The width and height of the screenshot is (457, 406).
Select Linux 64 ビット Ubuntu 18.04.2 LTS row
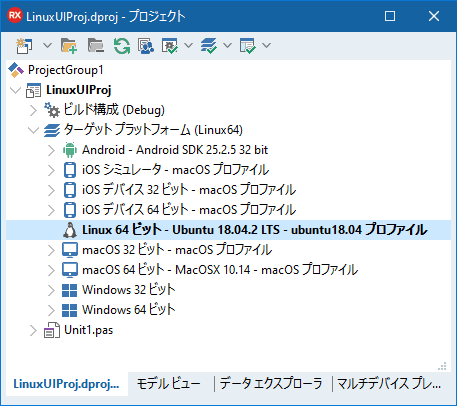click(229, 230)
